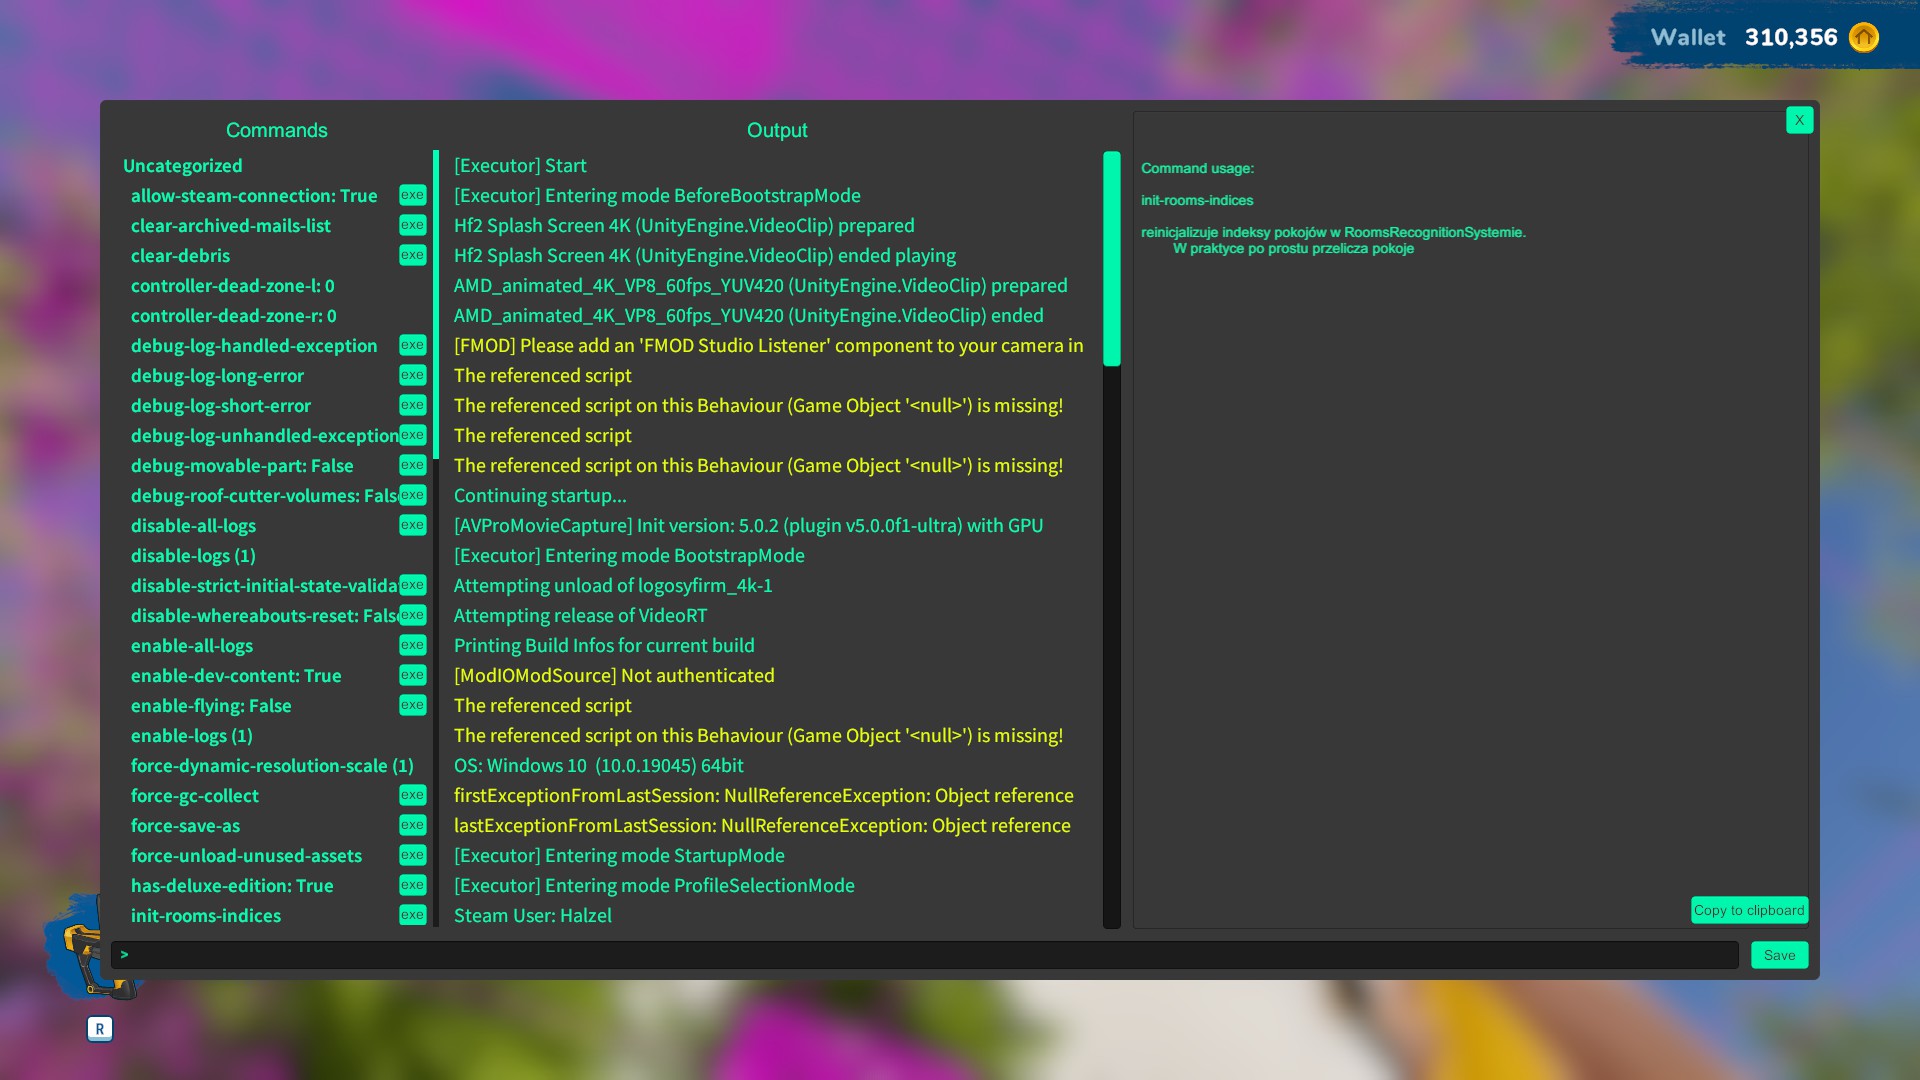Screen dimensions: 1920x1080
Task: Expand the Uncategorized commands group
Action: tap(182, 166)
